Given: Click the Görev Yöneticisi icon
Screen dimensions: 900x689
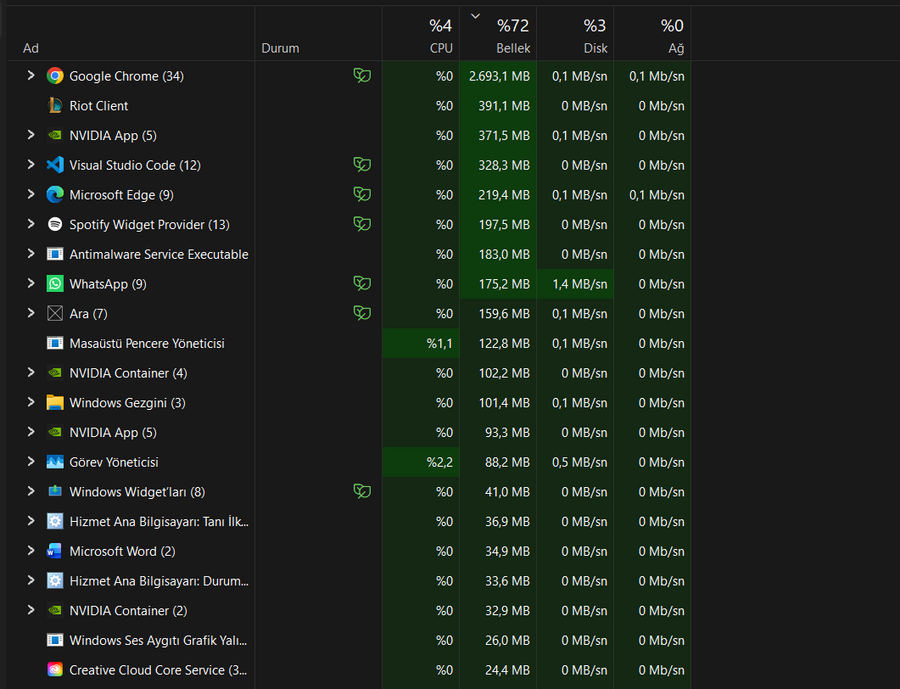Looking at the screenshot, I should pos(55,462).
